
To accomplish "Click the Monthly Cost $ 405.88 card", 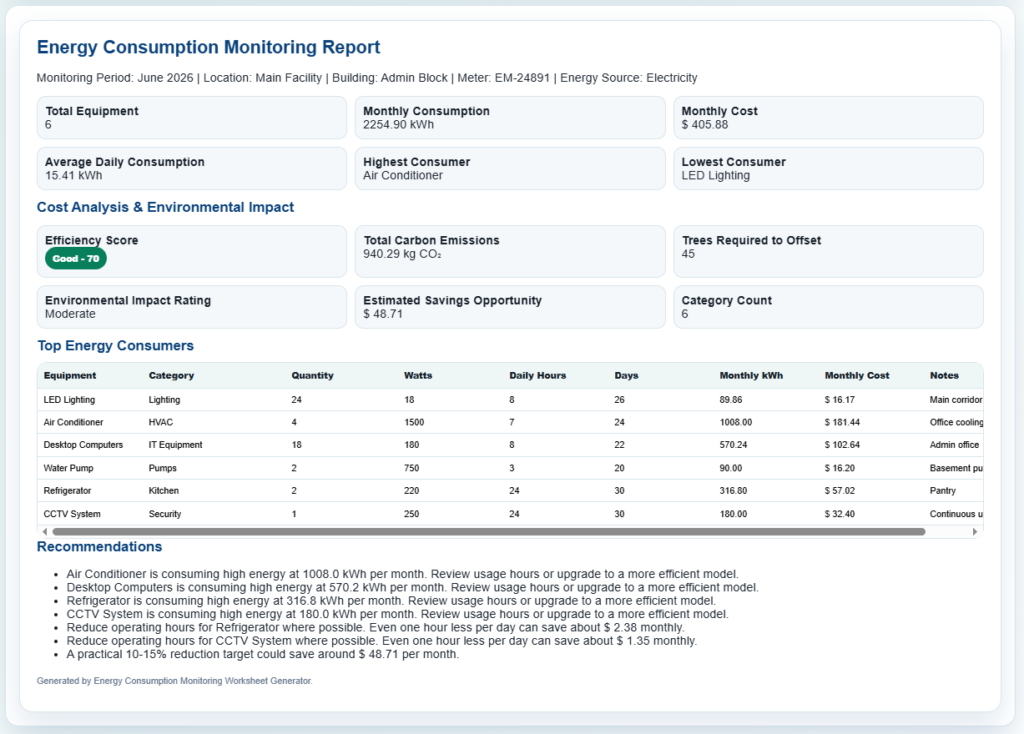I will (828, 118).
